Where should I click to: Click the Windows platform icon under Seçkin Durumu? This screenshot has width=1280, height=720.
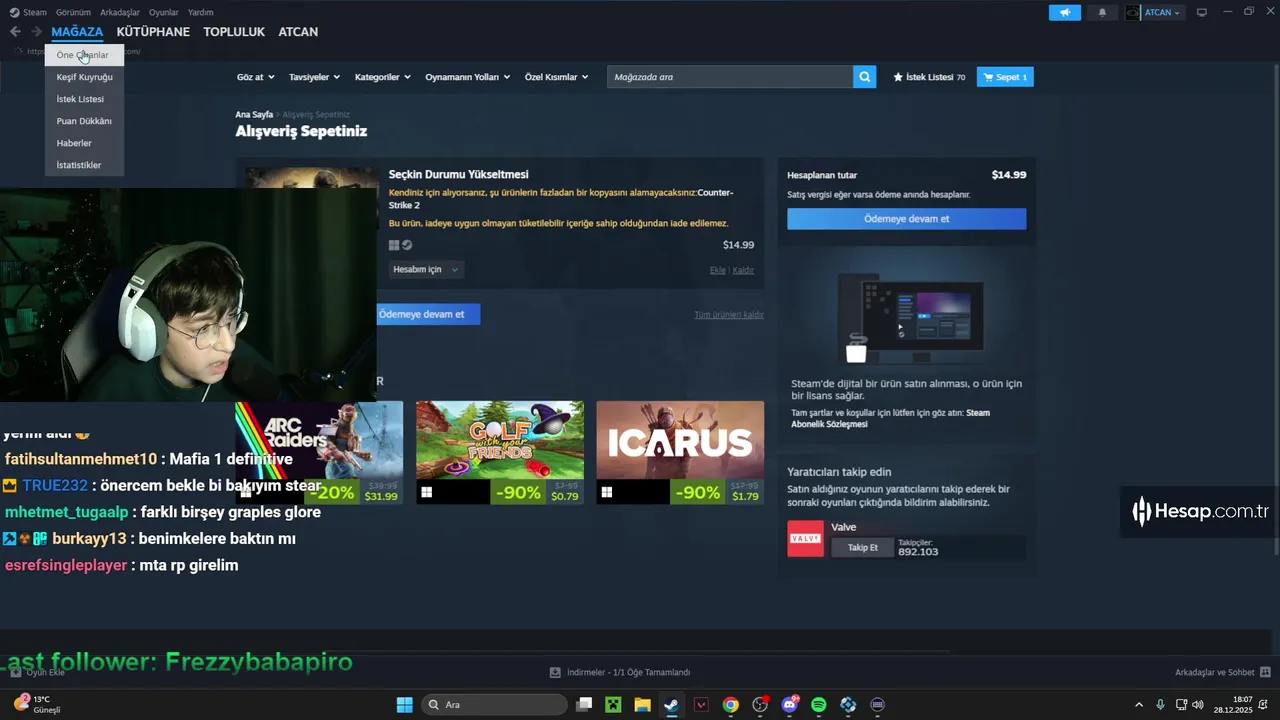pos(394,245)
